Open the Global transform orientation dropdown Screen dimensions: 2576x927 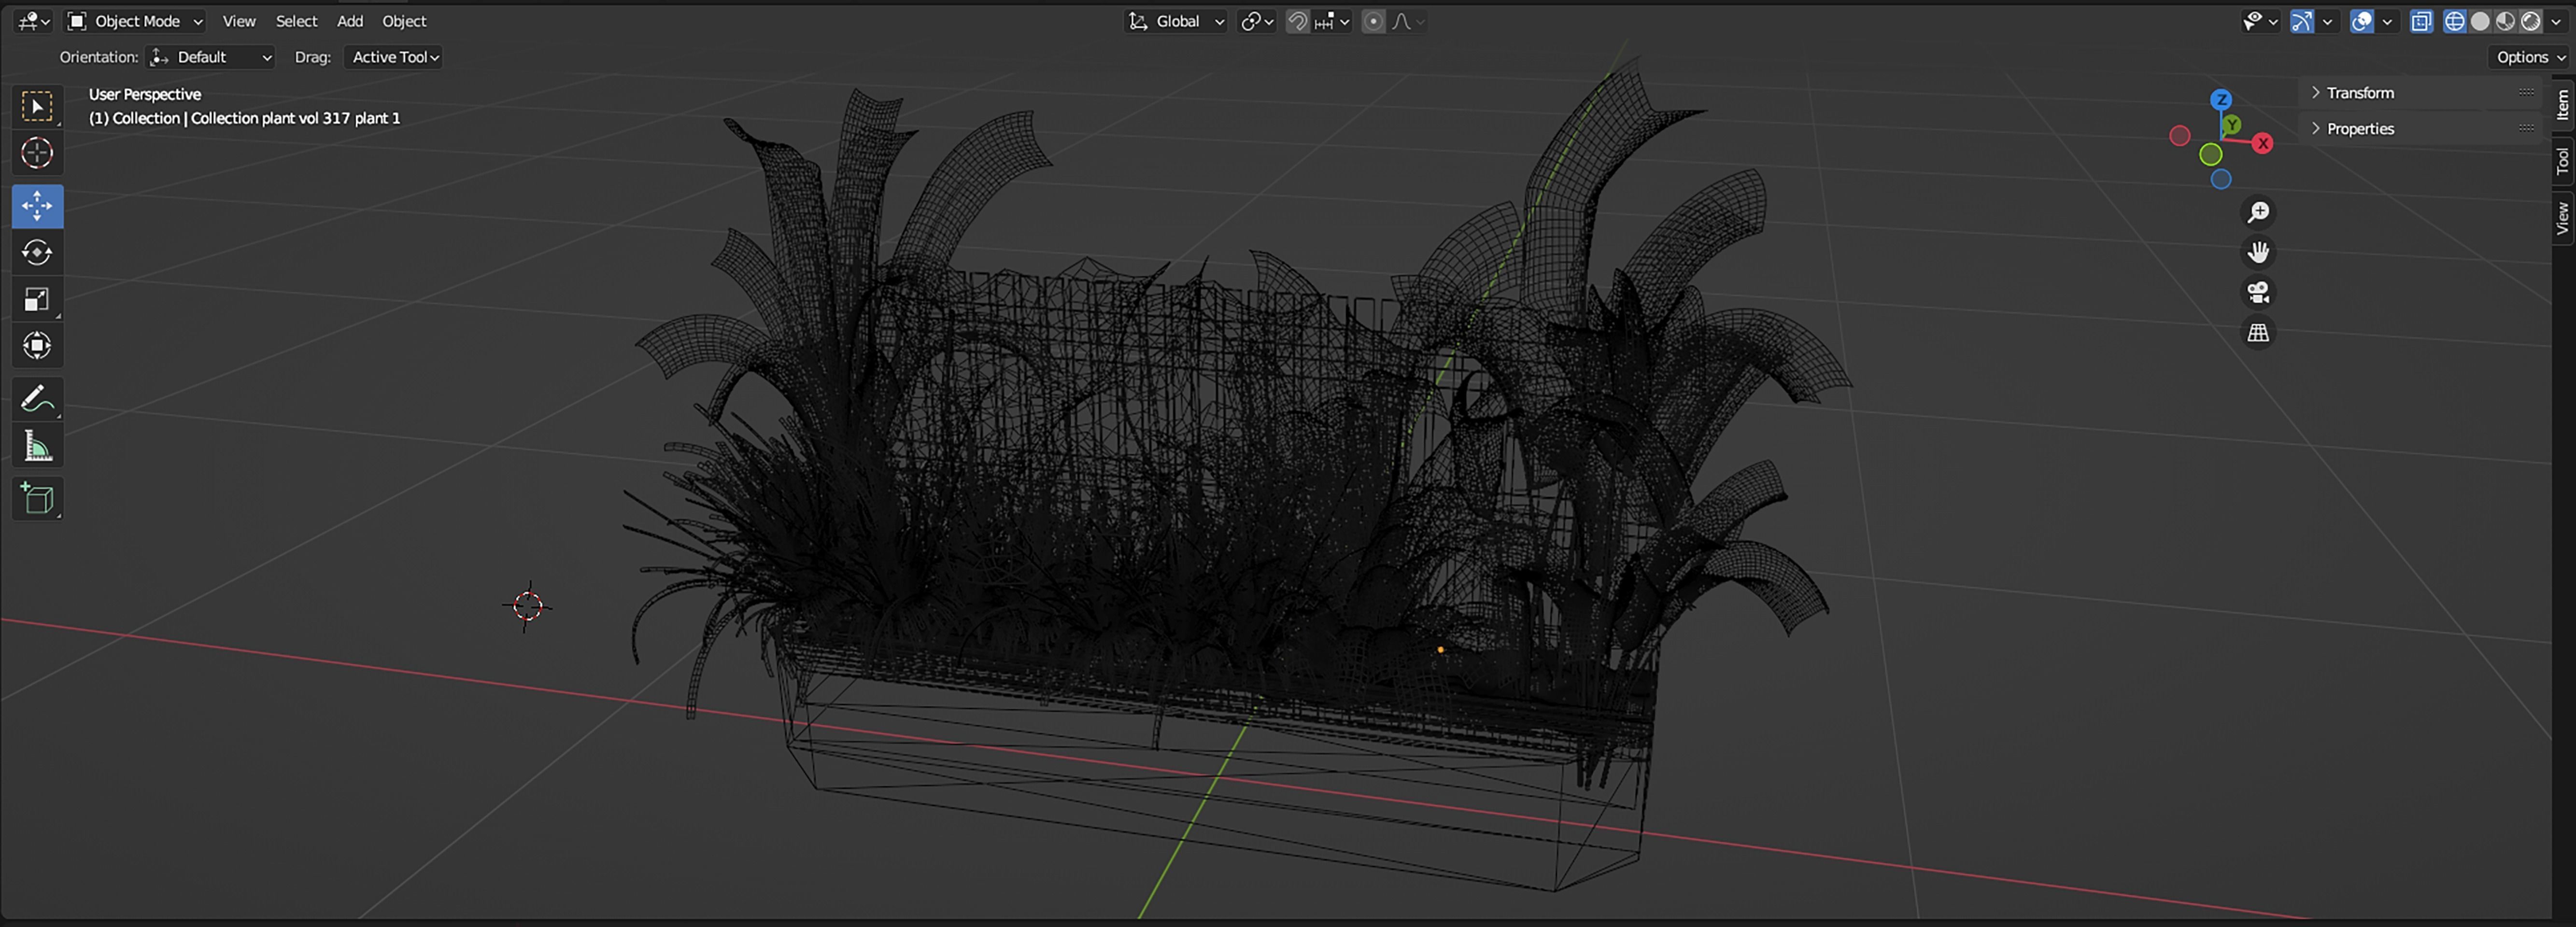point(1175,21)
